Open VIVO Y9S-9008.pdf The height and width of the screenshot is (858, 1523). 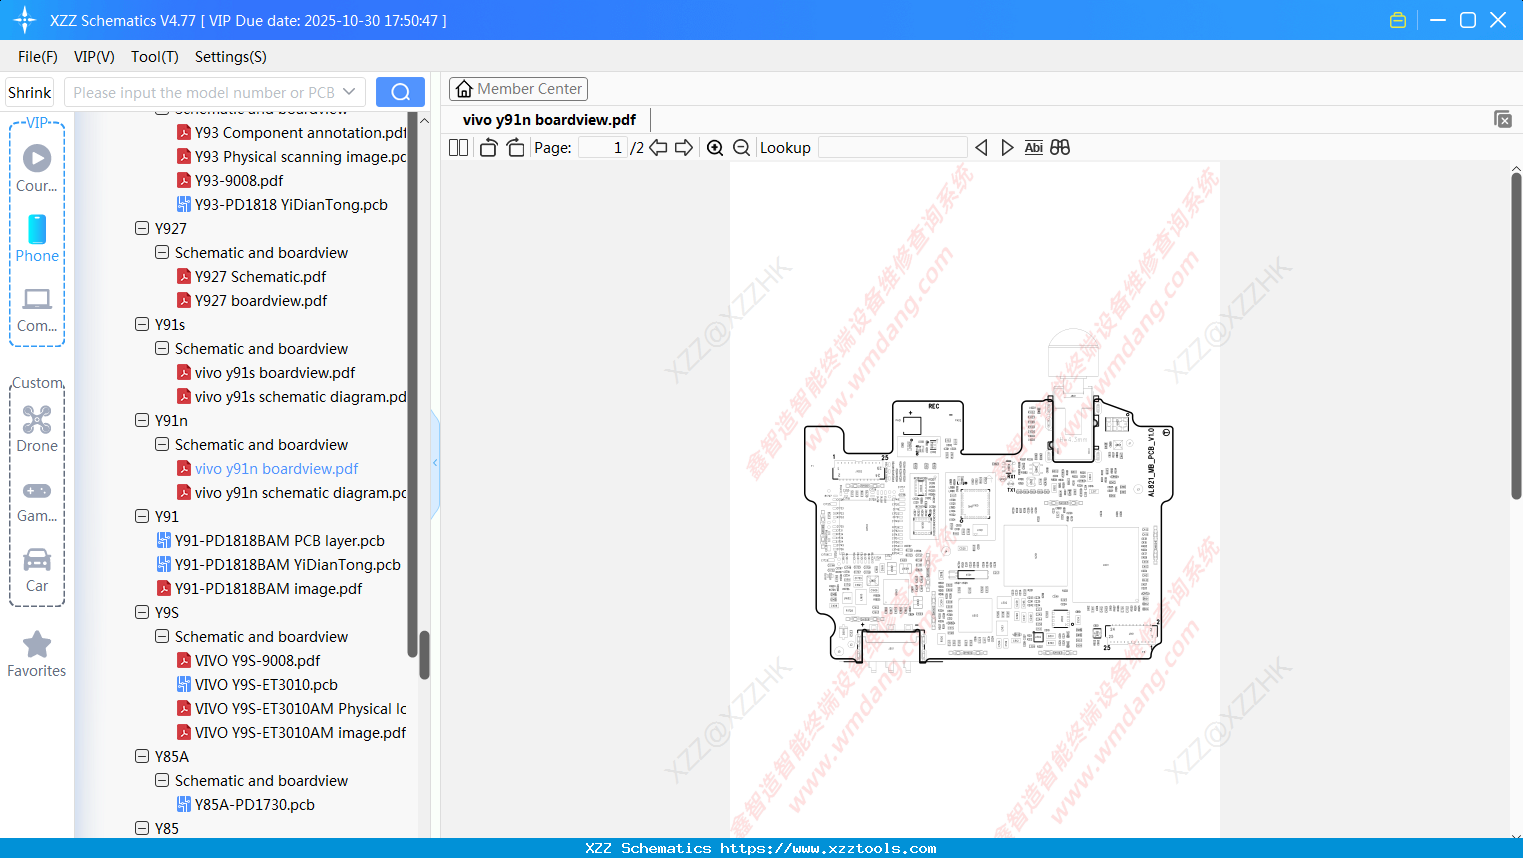(x=249, y=660)
